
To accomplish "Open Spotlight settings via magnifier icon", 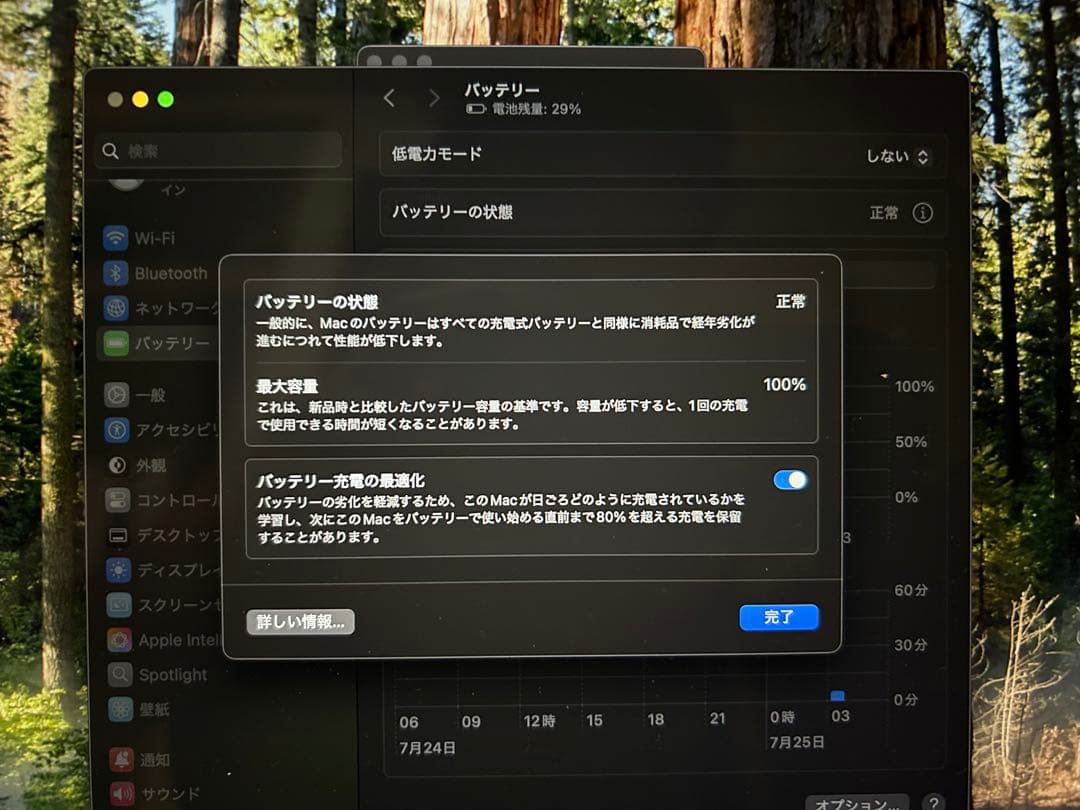I will point(120,675).
